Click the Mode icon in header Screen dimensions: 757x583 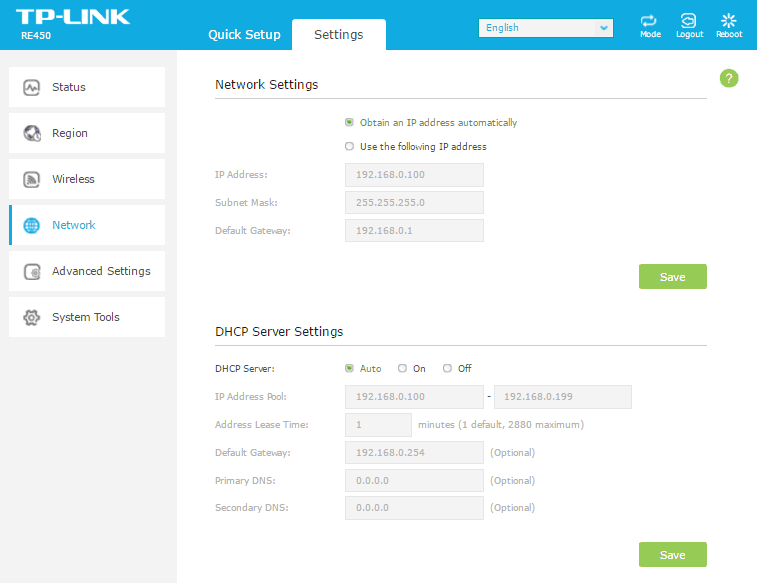650,21
